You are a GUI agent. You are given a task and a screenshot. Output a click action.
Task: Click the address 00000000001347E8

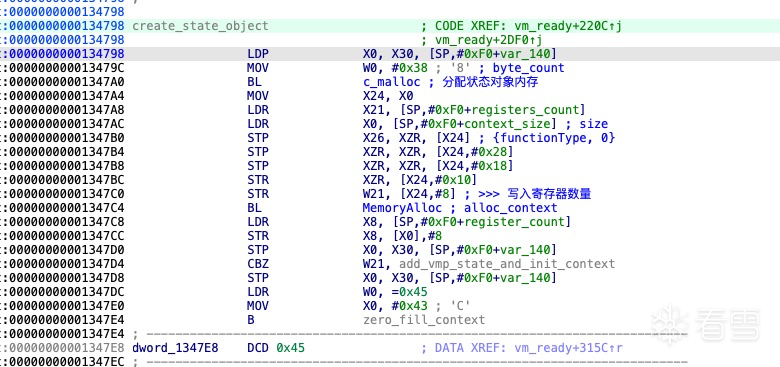pos(66,348)
